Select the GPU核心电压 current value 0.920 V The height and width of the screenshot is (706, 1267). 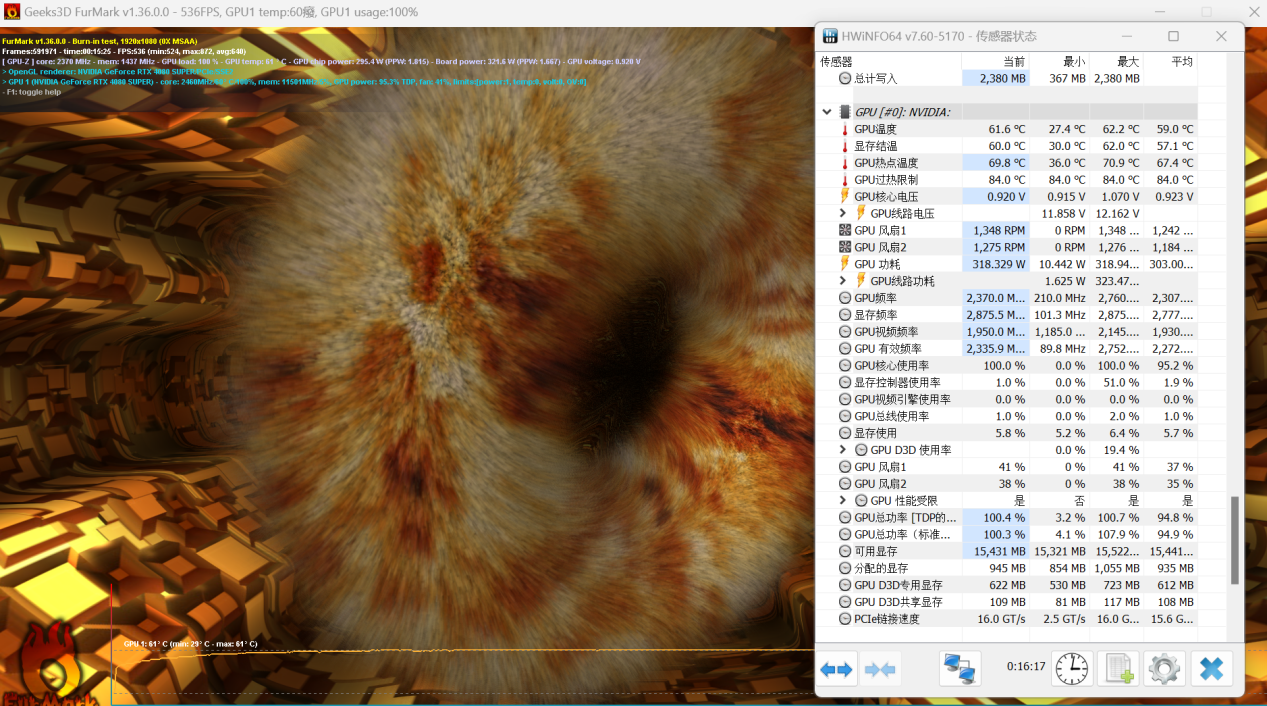point(1007,197)
